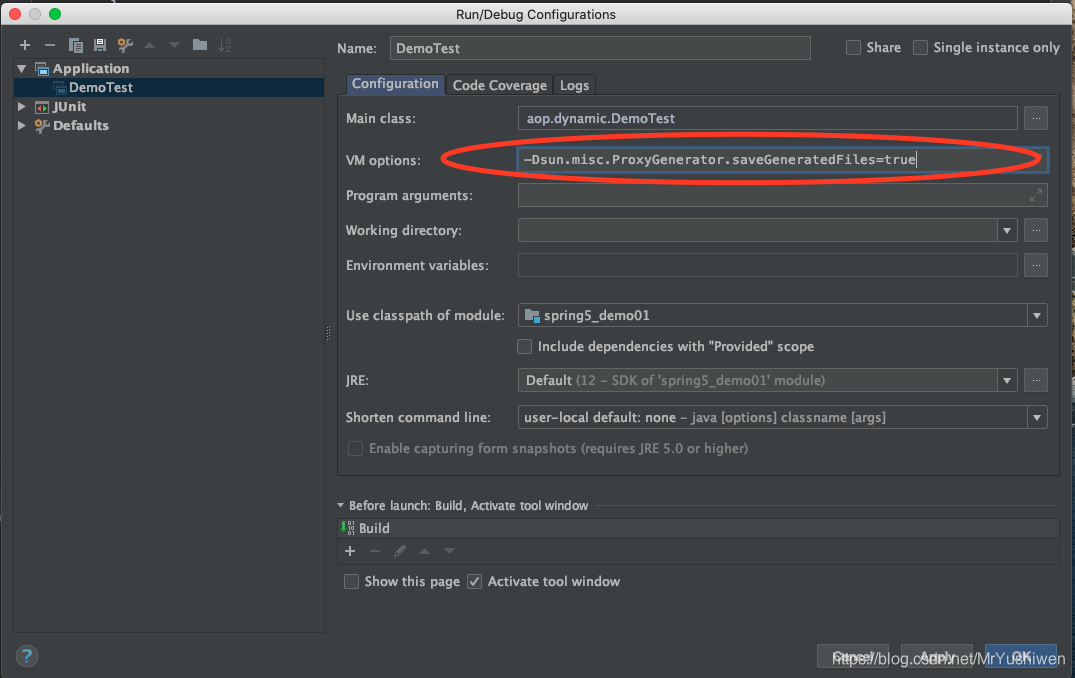Remove selected configuration with minus icon
Screen dimensions: 1075x678
pos(49,45)
